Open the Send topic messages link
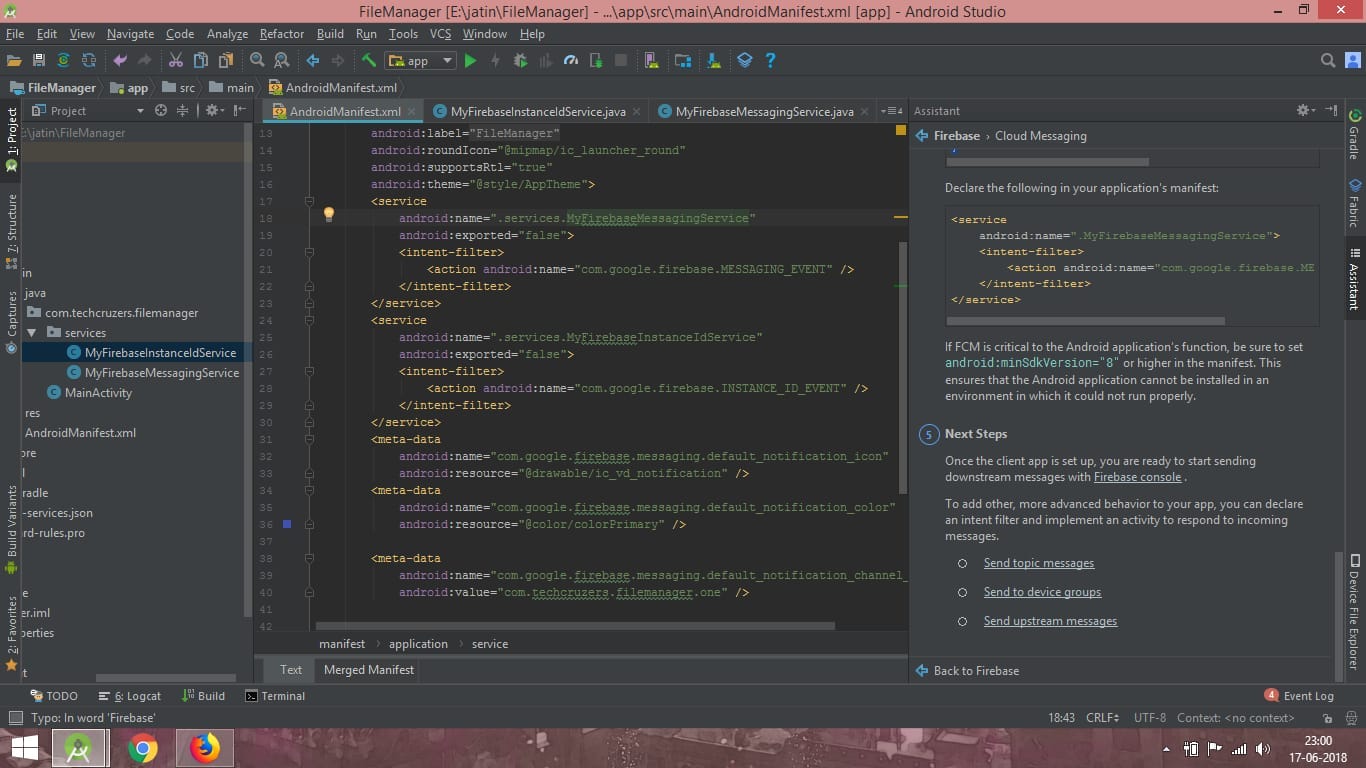This screenshot has width=1366, height=768. click(1038, 563)
